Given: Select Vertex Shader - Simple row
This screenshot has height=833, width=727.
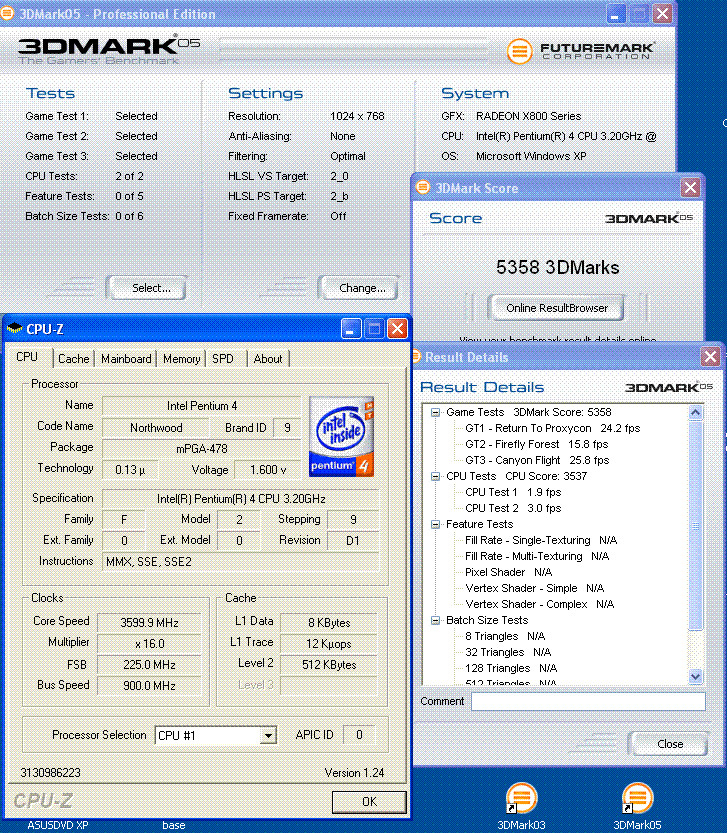Looking at the screenshot, I should pos(535,588).
